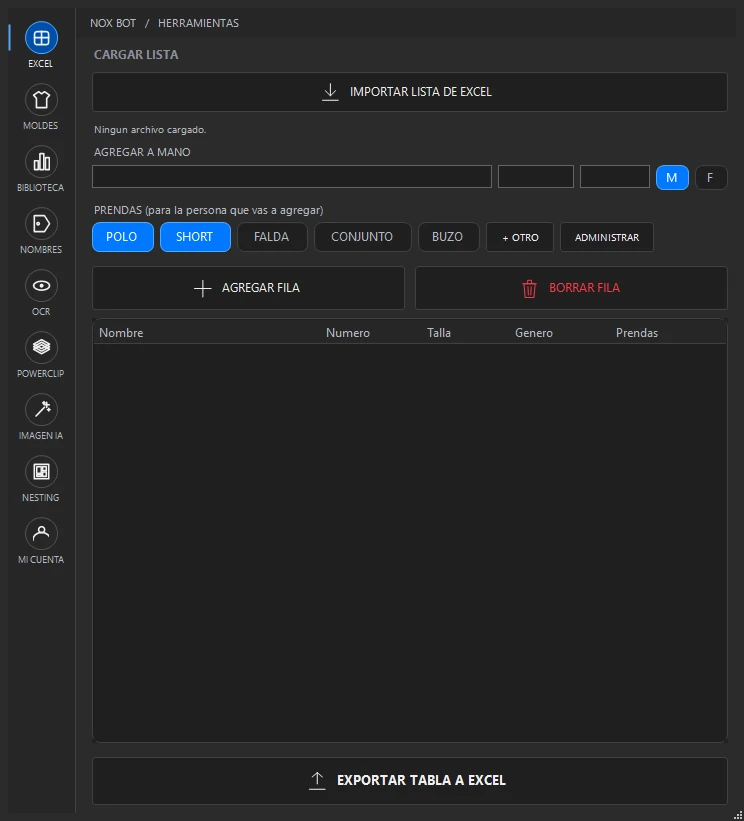Click the + OTRO button

(519, 237)
